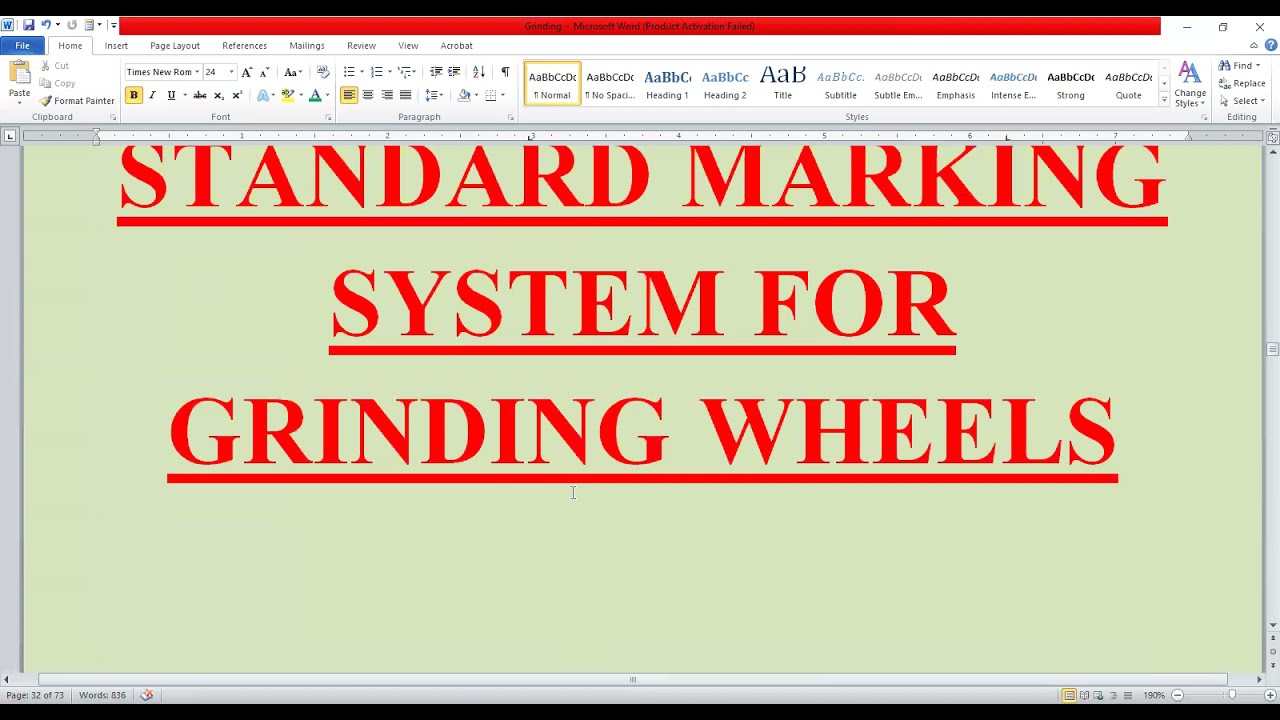Toggle Strikethrough formatting
Screen dimensions: 1280x720
pyautogui.click(x=200, y=95)
